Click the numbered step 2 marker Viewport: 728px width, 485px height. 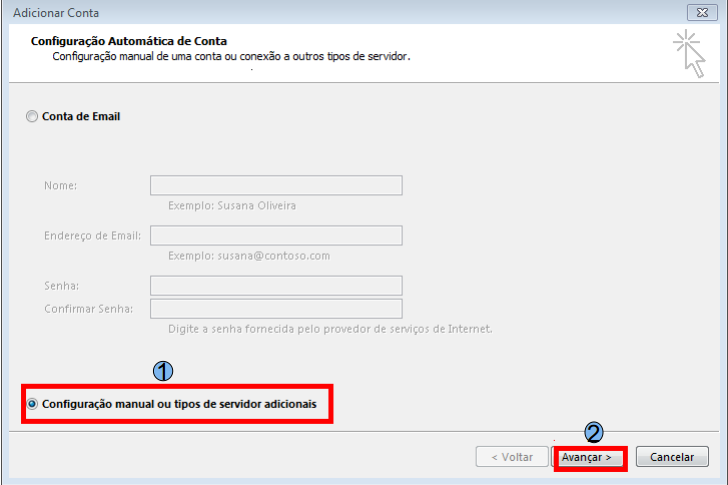click(x=593, y=432)
